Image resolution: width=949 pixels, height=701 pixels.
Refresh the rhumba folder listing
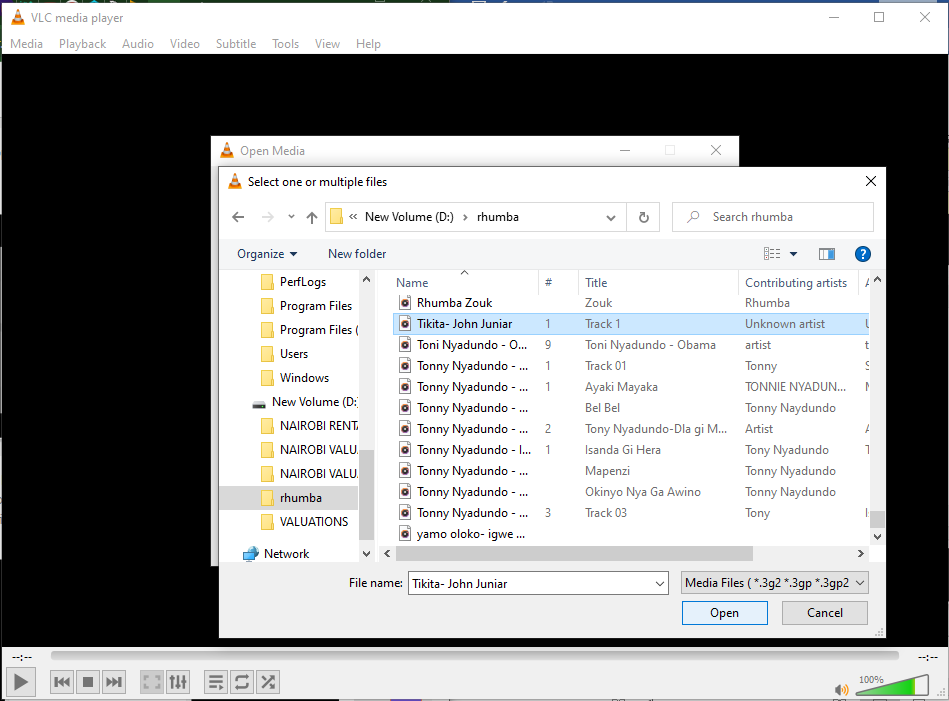coord(643,217)
